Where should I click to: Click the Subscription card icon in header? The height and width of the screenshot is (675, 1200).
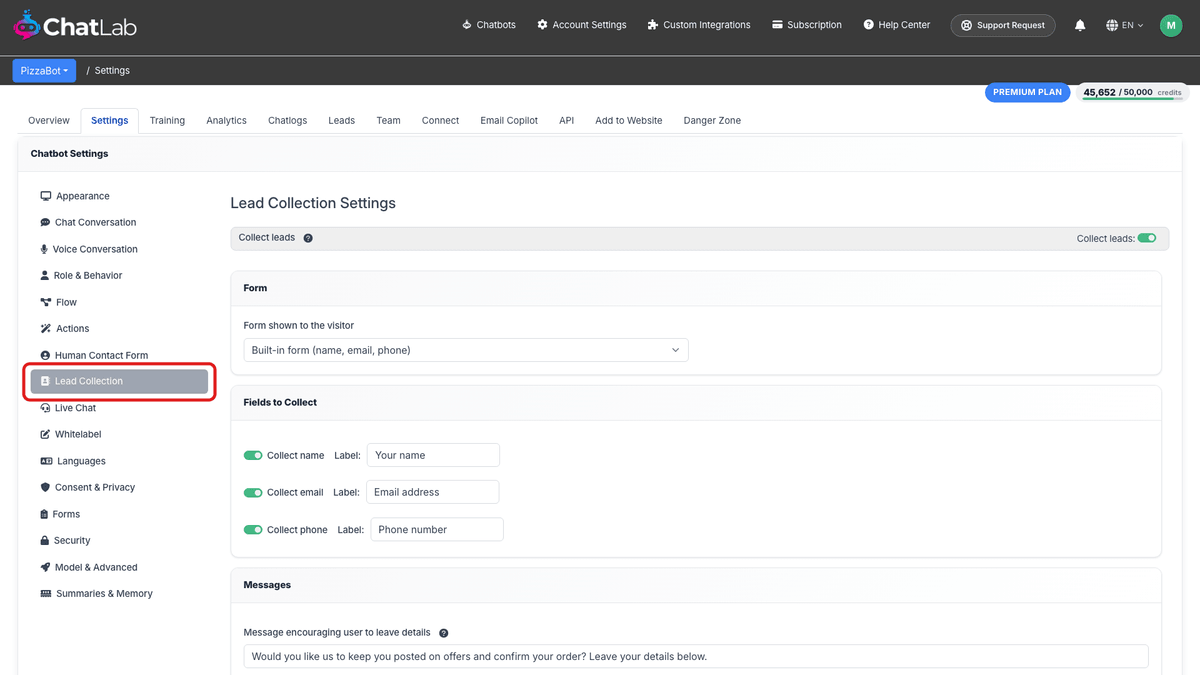pos(777,25)
